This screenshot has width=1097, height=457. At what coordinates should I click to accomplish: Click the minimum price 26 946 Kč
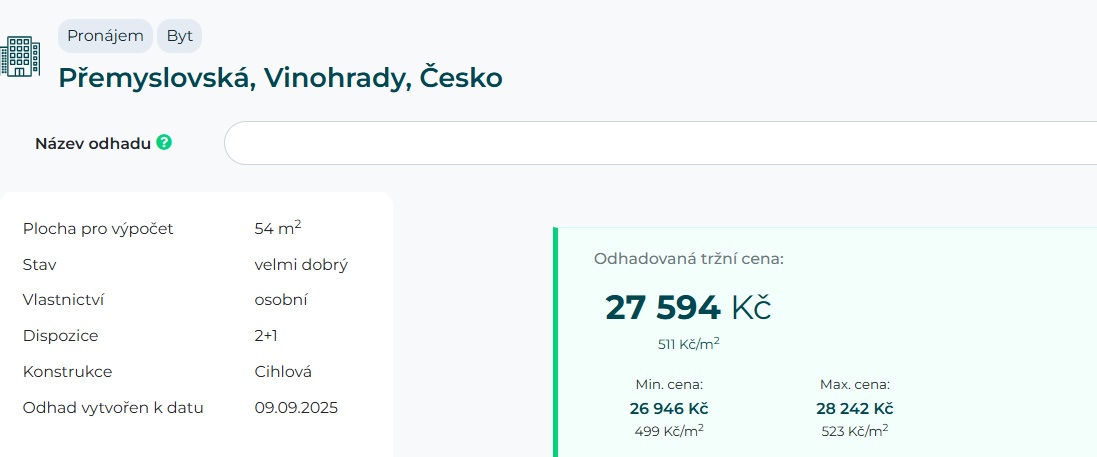[669, 408]
